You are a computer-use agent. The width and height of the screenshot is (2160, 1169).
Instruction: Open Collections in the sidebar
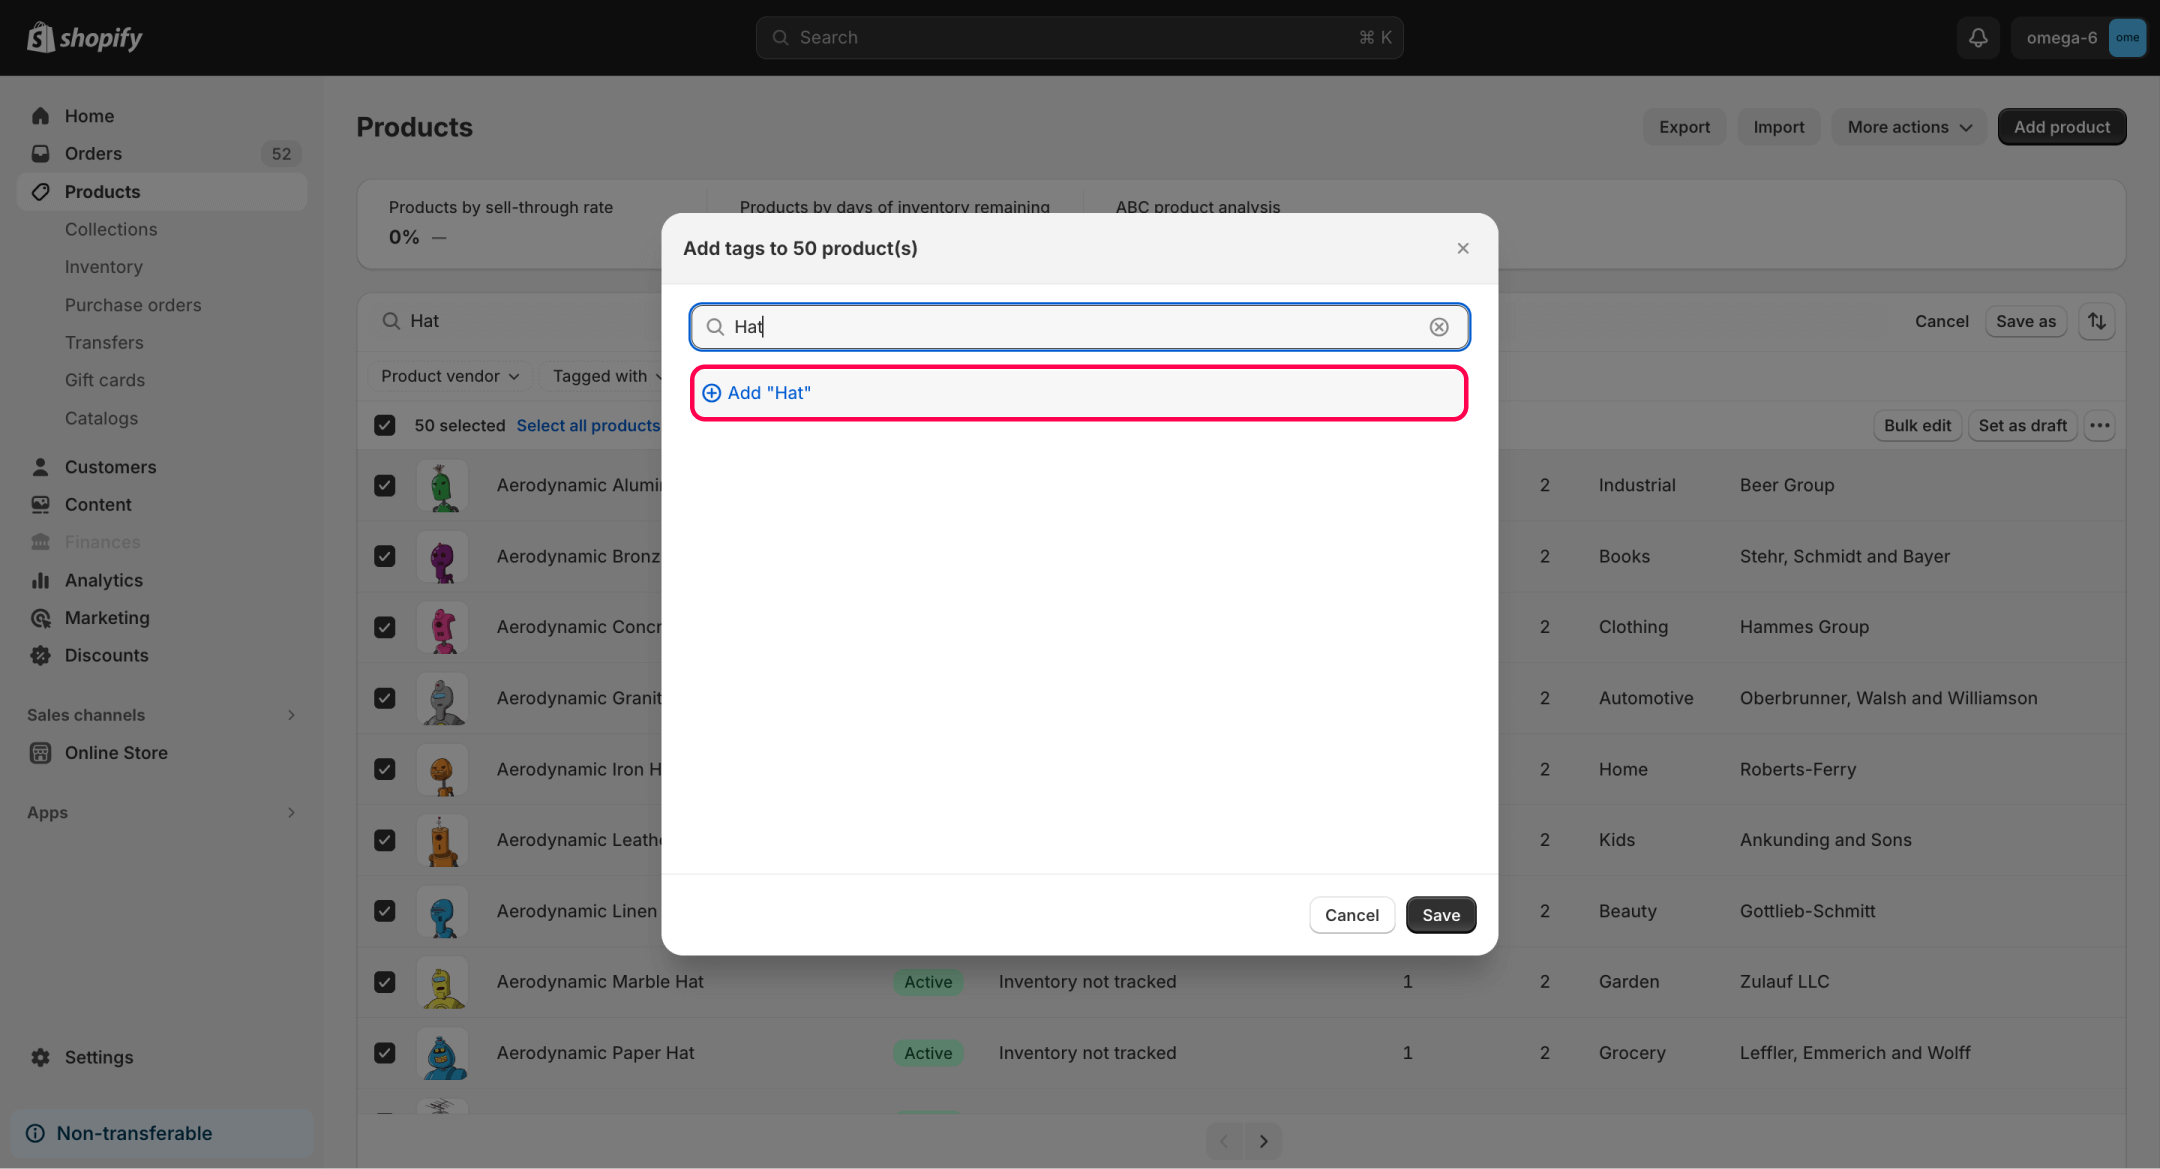(x=111, y=229)
